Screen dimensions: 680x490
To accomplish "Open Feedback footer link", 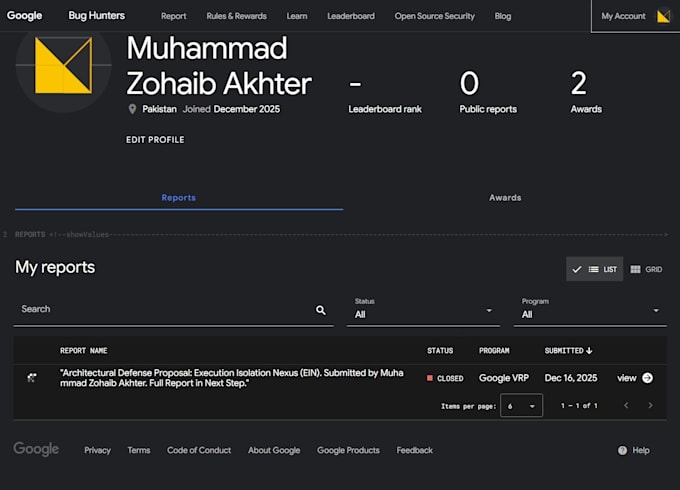I will [415, 450].
